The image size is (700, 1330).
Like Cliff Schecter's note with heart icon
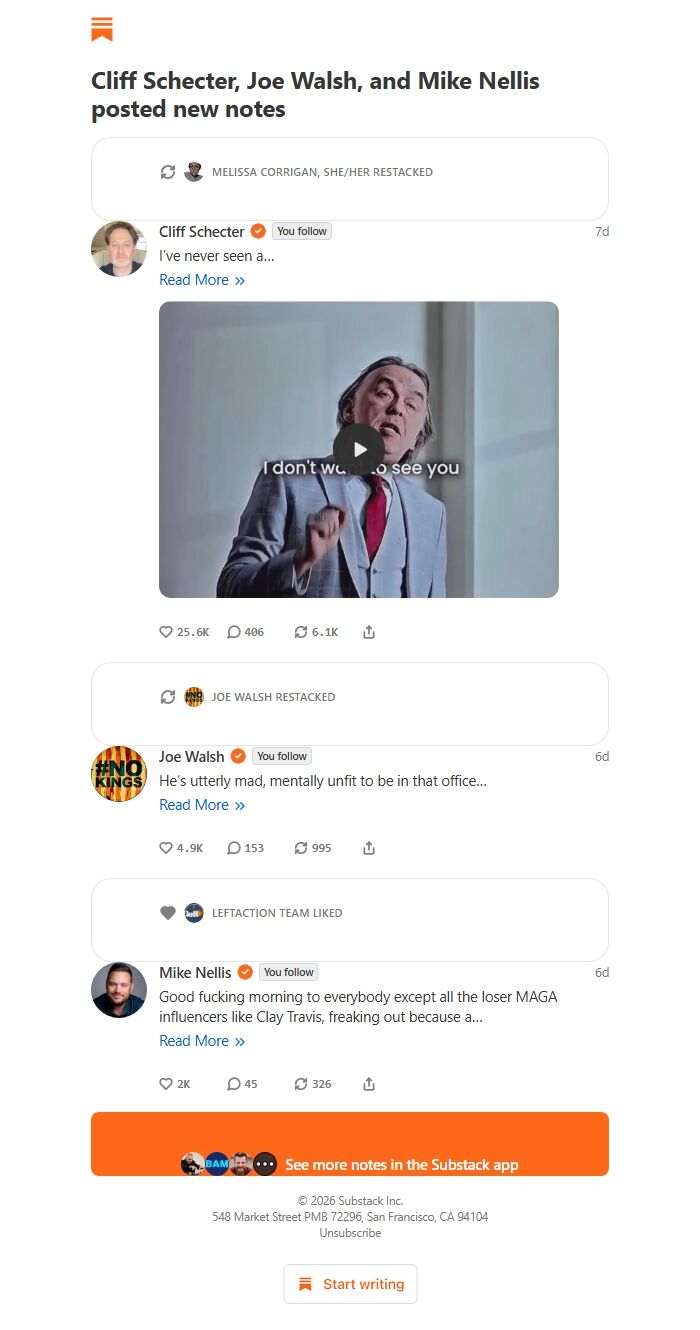(166, 632)
